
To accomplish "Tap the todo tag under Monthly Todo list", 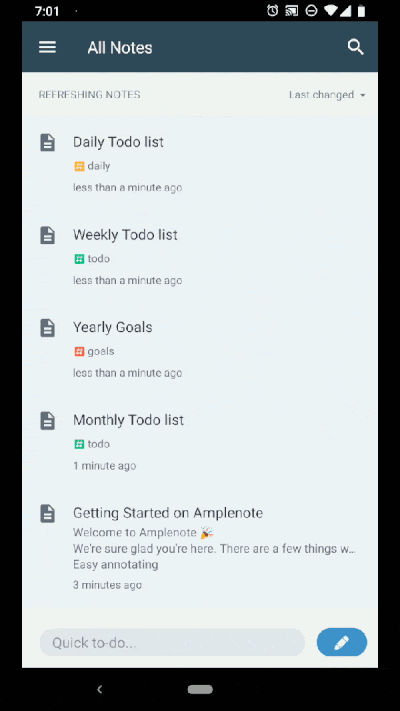I will pyautogui.click(x=92, y=444).
